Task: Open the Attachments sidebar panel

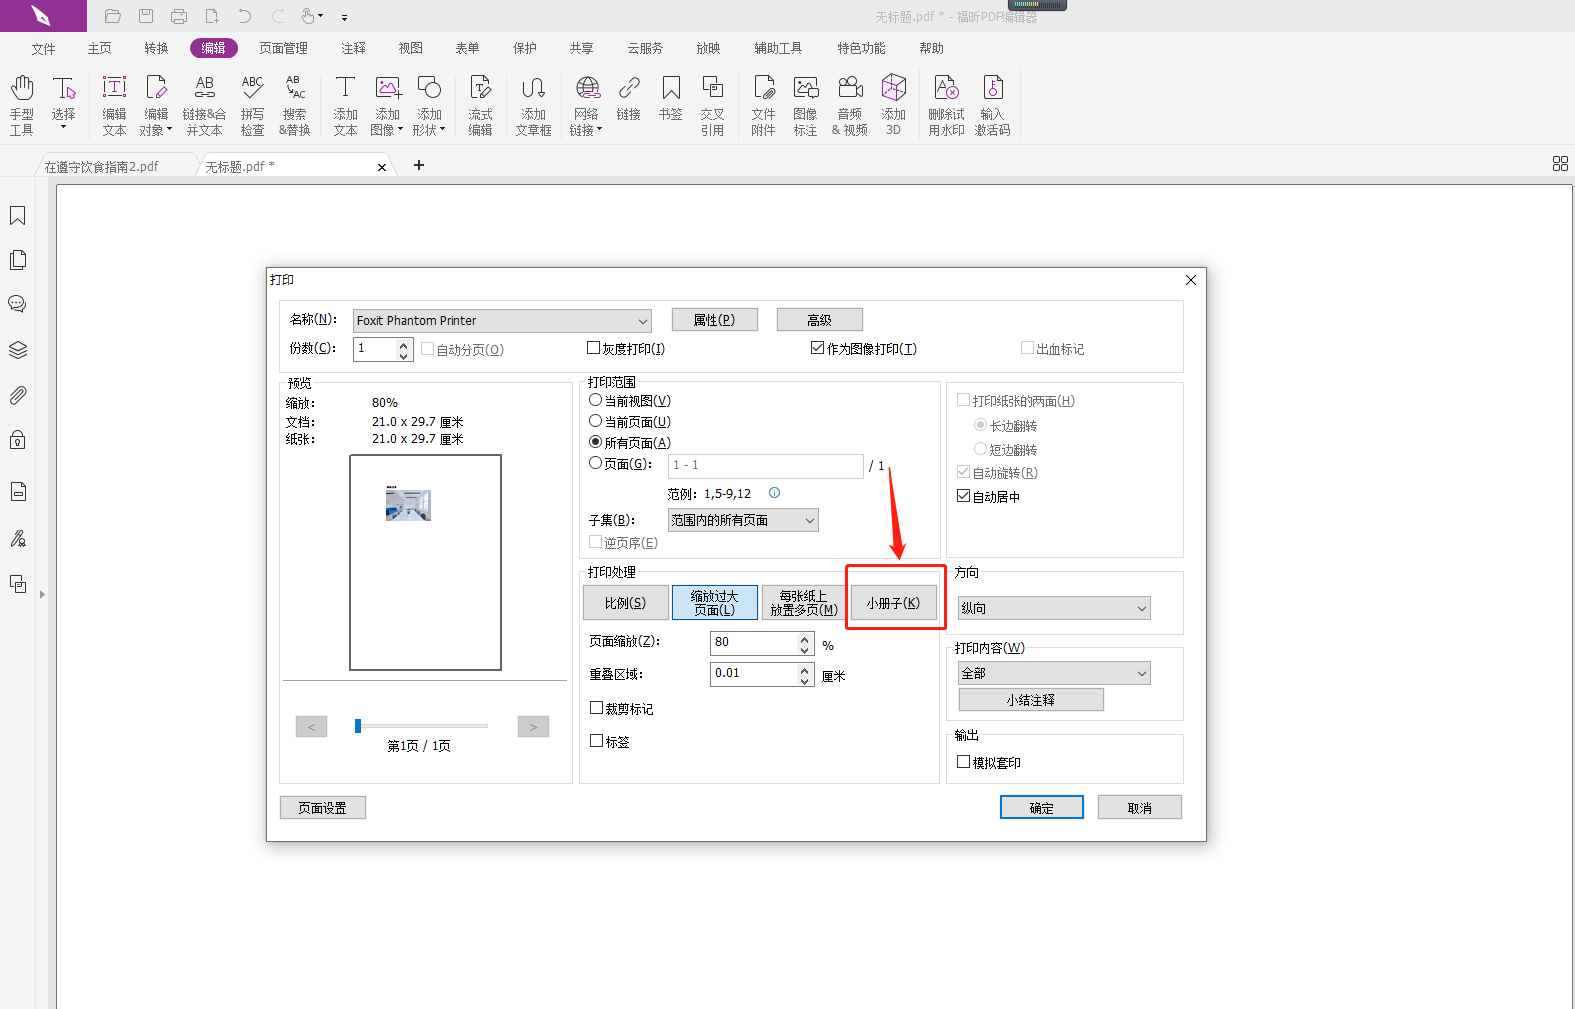Action: coord(18,395)
